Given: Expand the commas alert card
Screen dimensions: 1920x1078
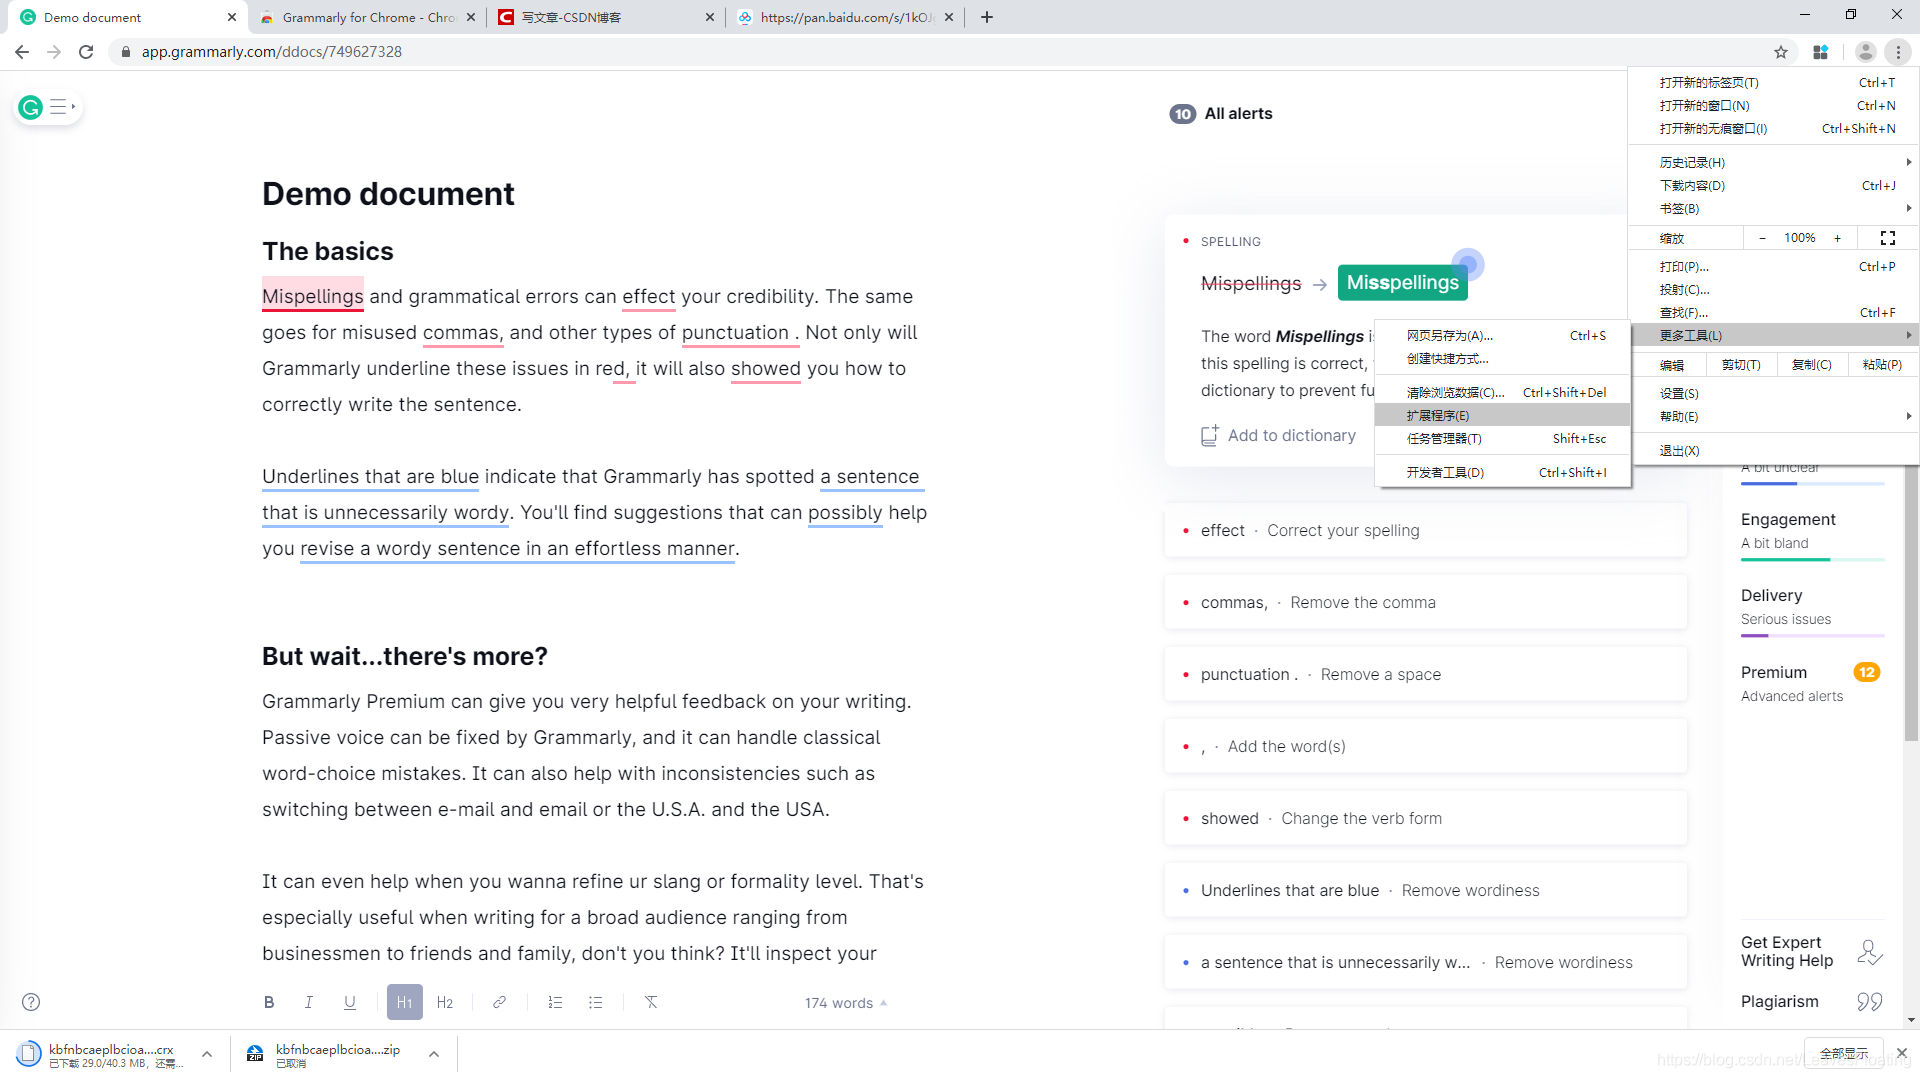Looking at the screenshot, I should pyautogui.click(x=1425, y=602).
